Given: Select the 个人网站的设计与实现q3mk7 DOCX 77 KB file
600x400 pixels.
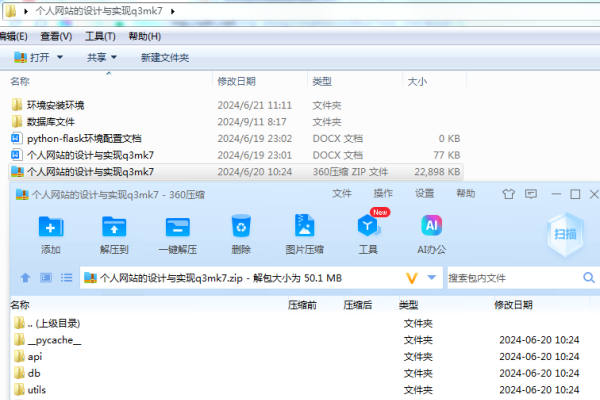Looking at the screenshot, I should [236, 155].
